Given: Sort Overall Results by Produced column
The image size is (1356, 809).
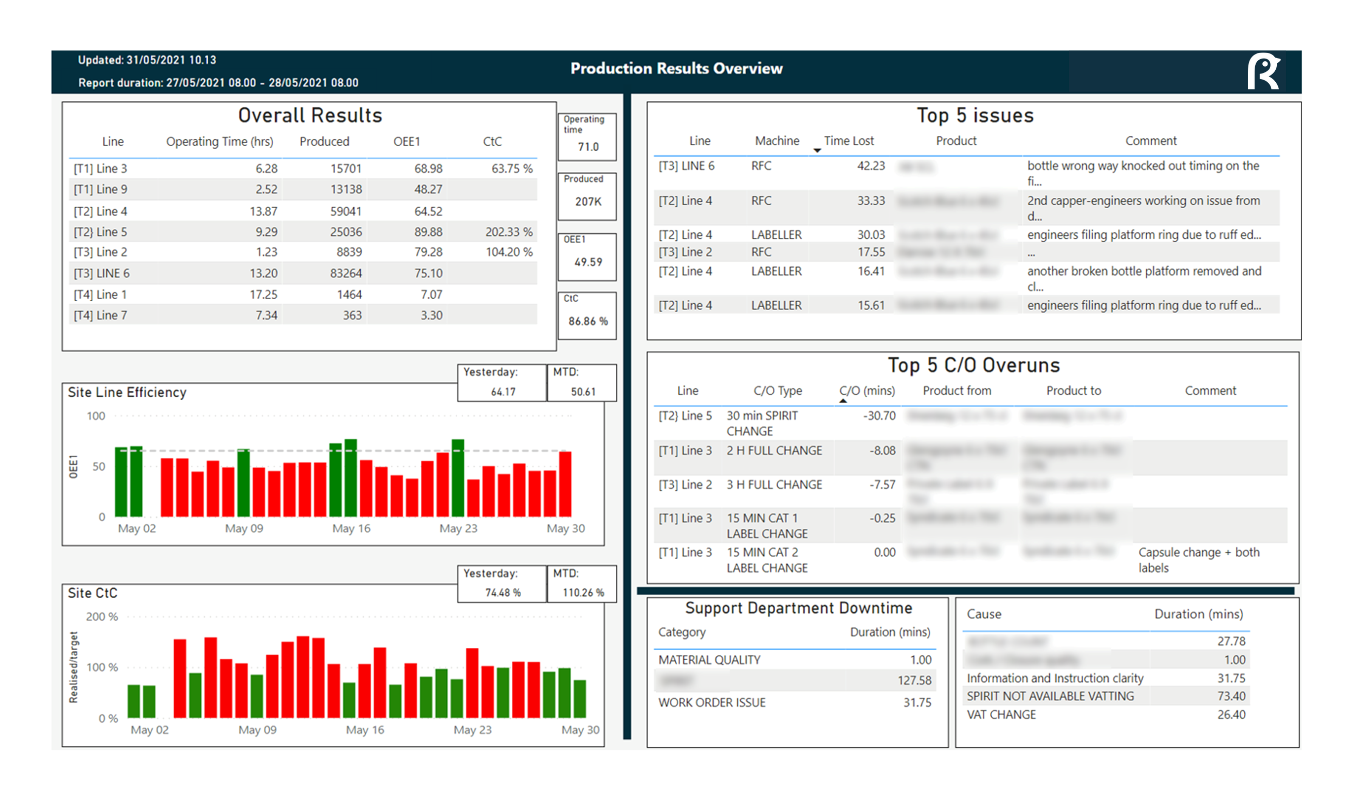Looking at the screenshot, I should click(x=325, y=142).
